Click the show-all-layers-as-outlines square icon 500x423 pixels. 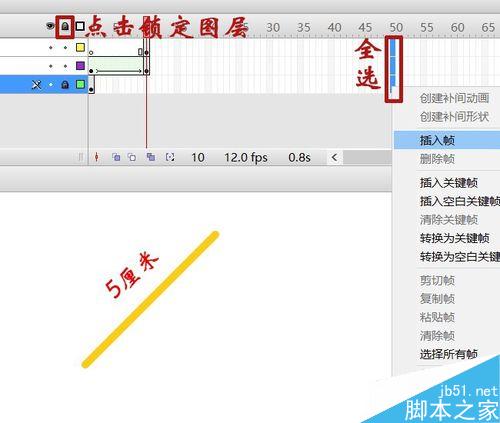[x=80, y=26]
